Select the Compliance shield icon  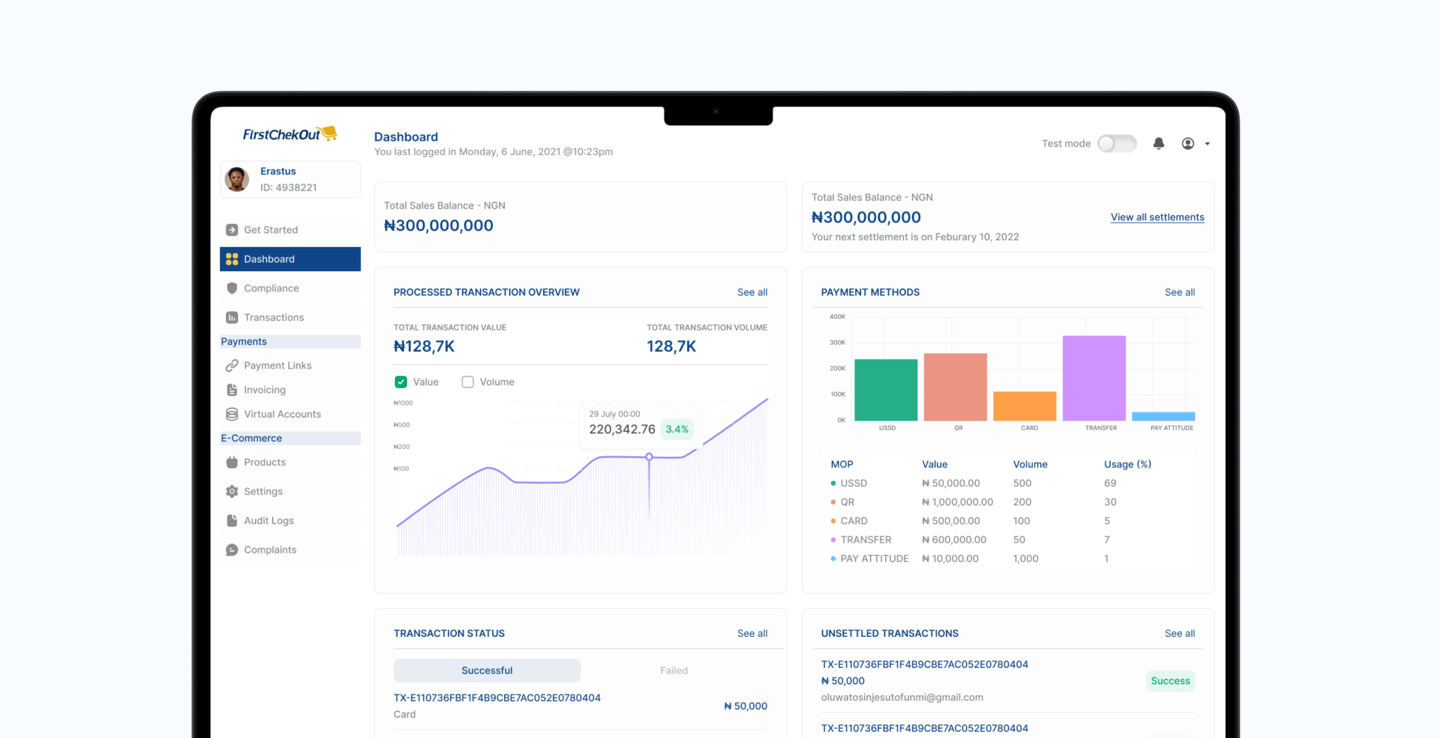point(232,288)
